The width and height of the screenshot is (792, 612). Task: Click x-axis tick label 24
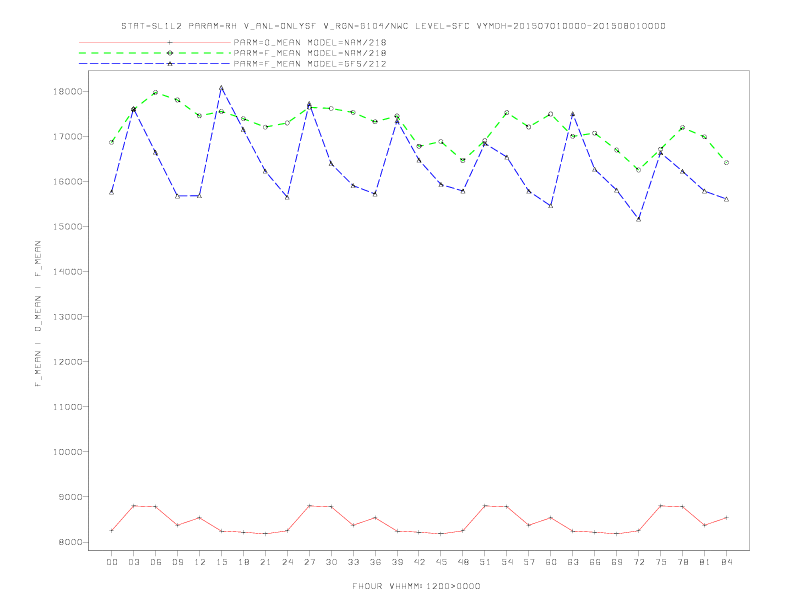click(x=287, y=562)
